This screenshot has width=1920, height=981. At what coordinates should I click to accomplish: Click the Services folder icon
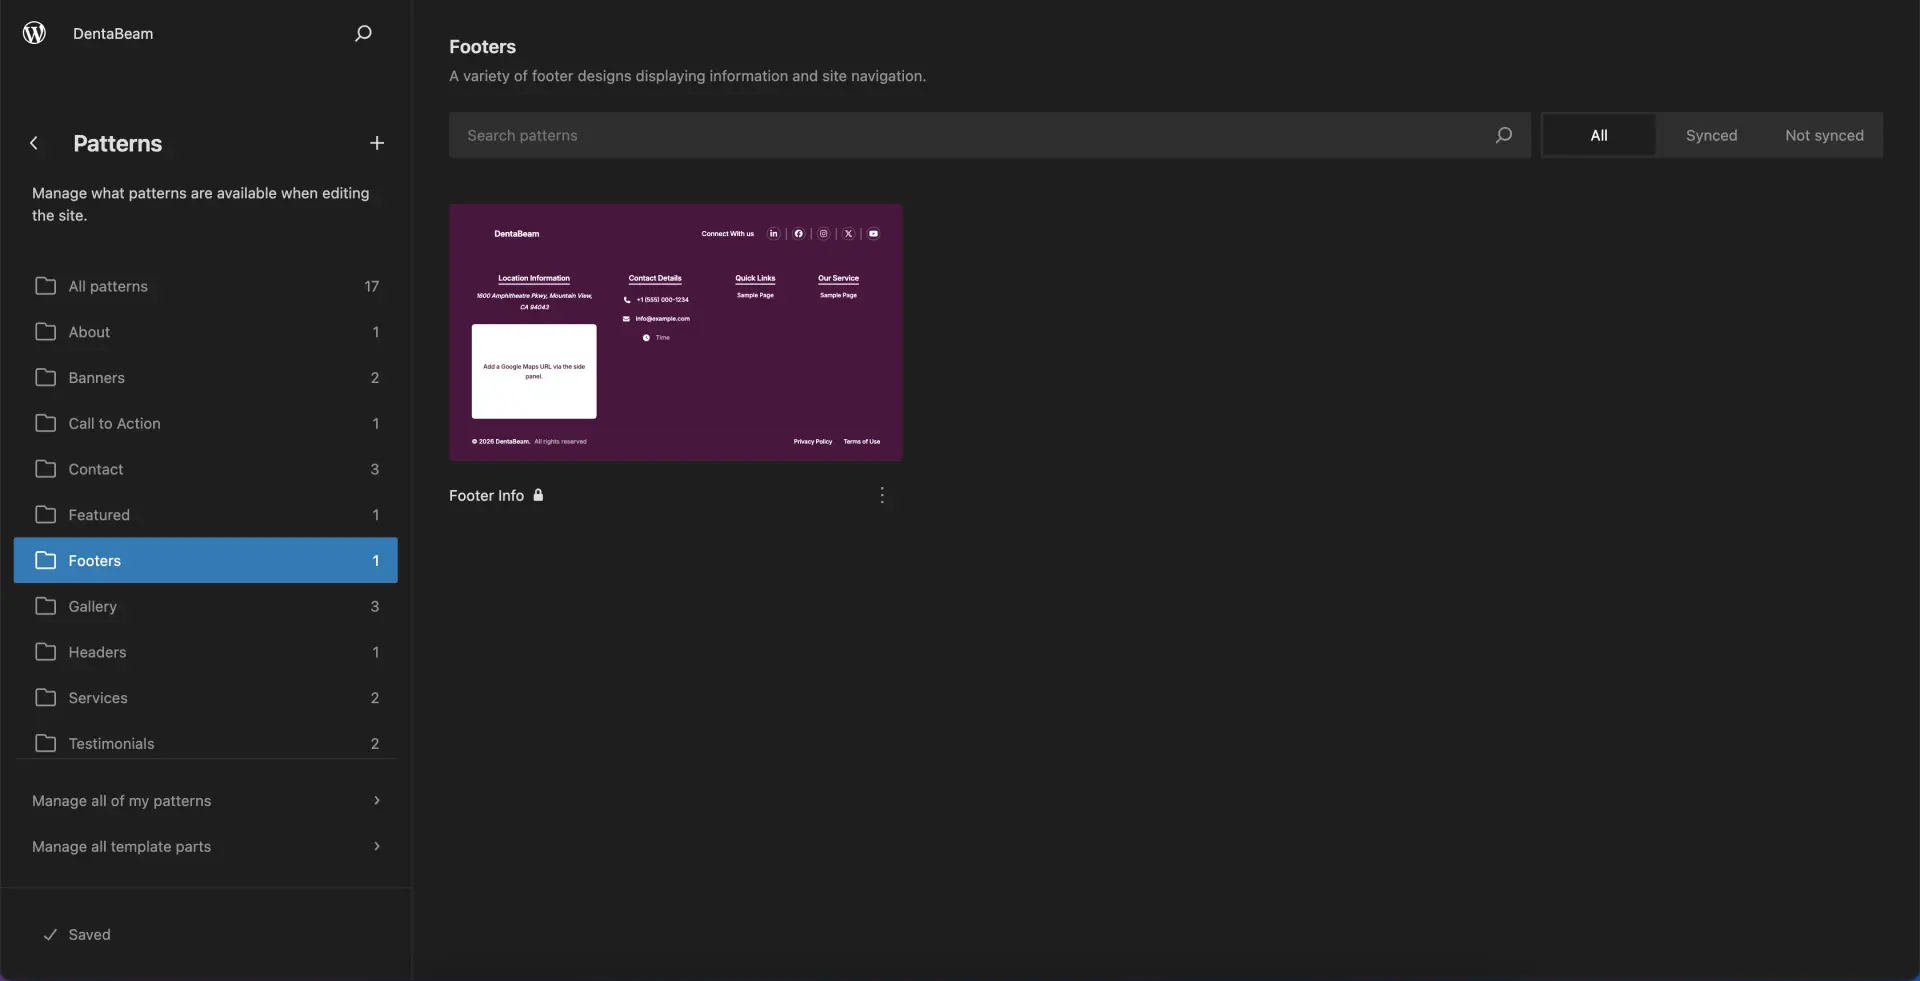click(45, 698)
